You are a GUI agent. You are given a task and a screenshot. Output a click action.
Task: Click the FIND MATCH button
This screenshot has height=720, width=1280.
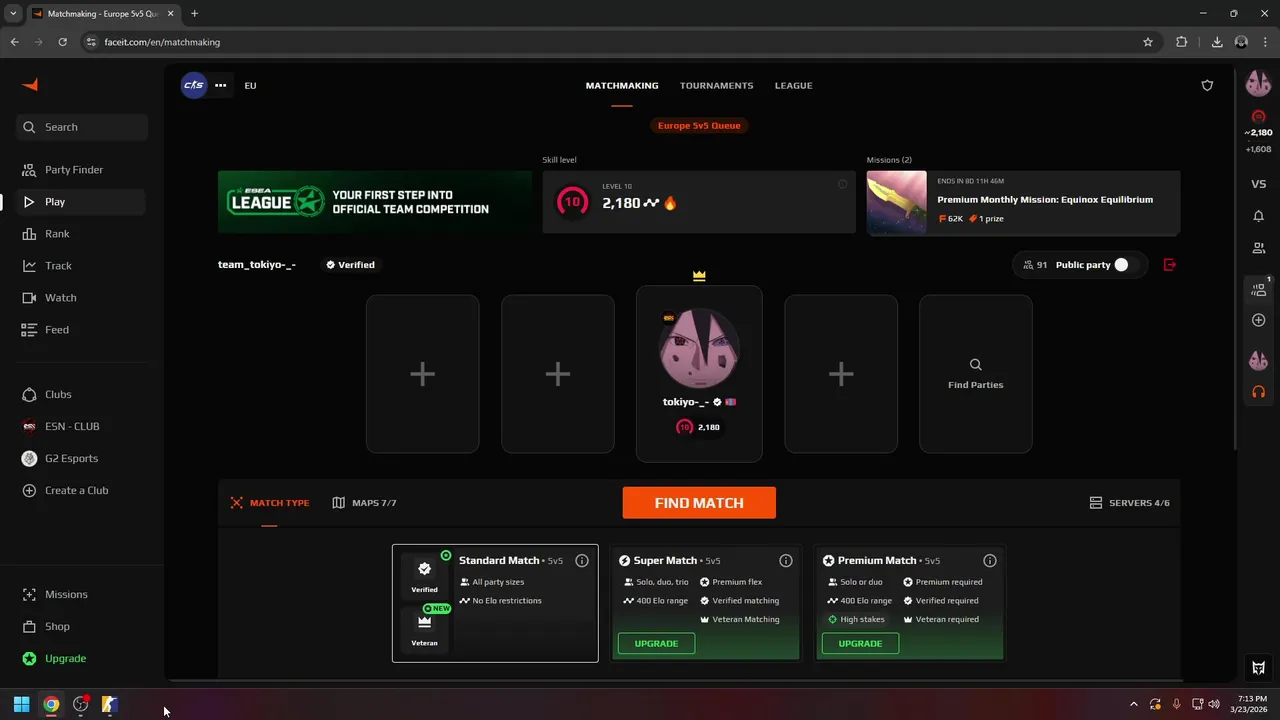tap(699, 503)
